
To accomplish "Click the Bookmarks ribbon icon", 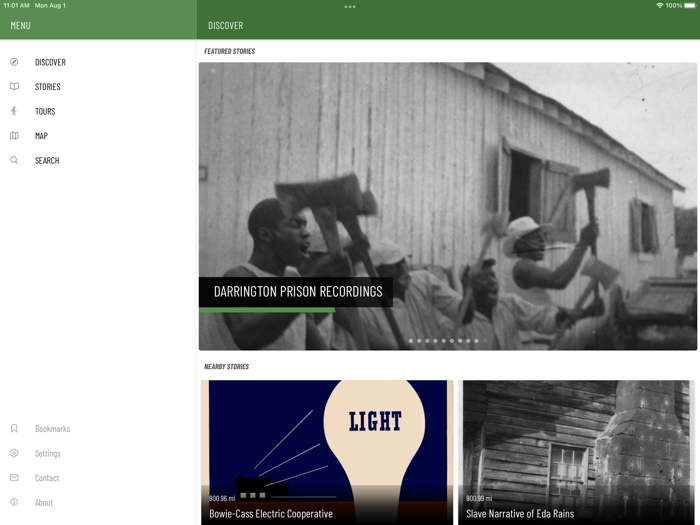I will pyautogui.click(x=14, y=429).
